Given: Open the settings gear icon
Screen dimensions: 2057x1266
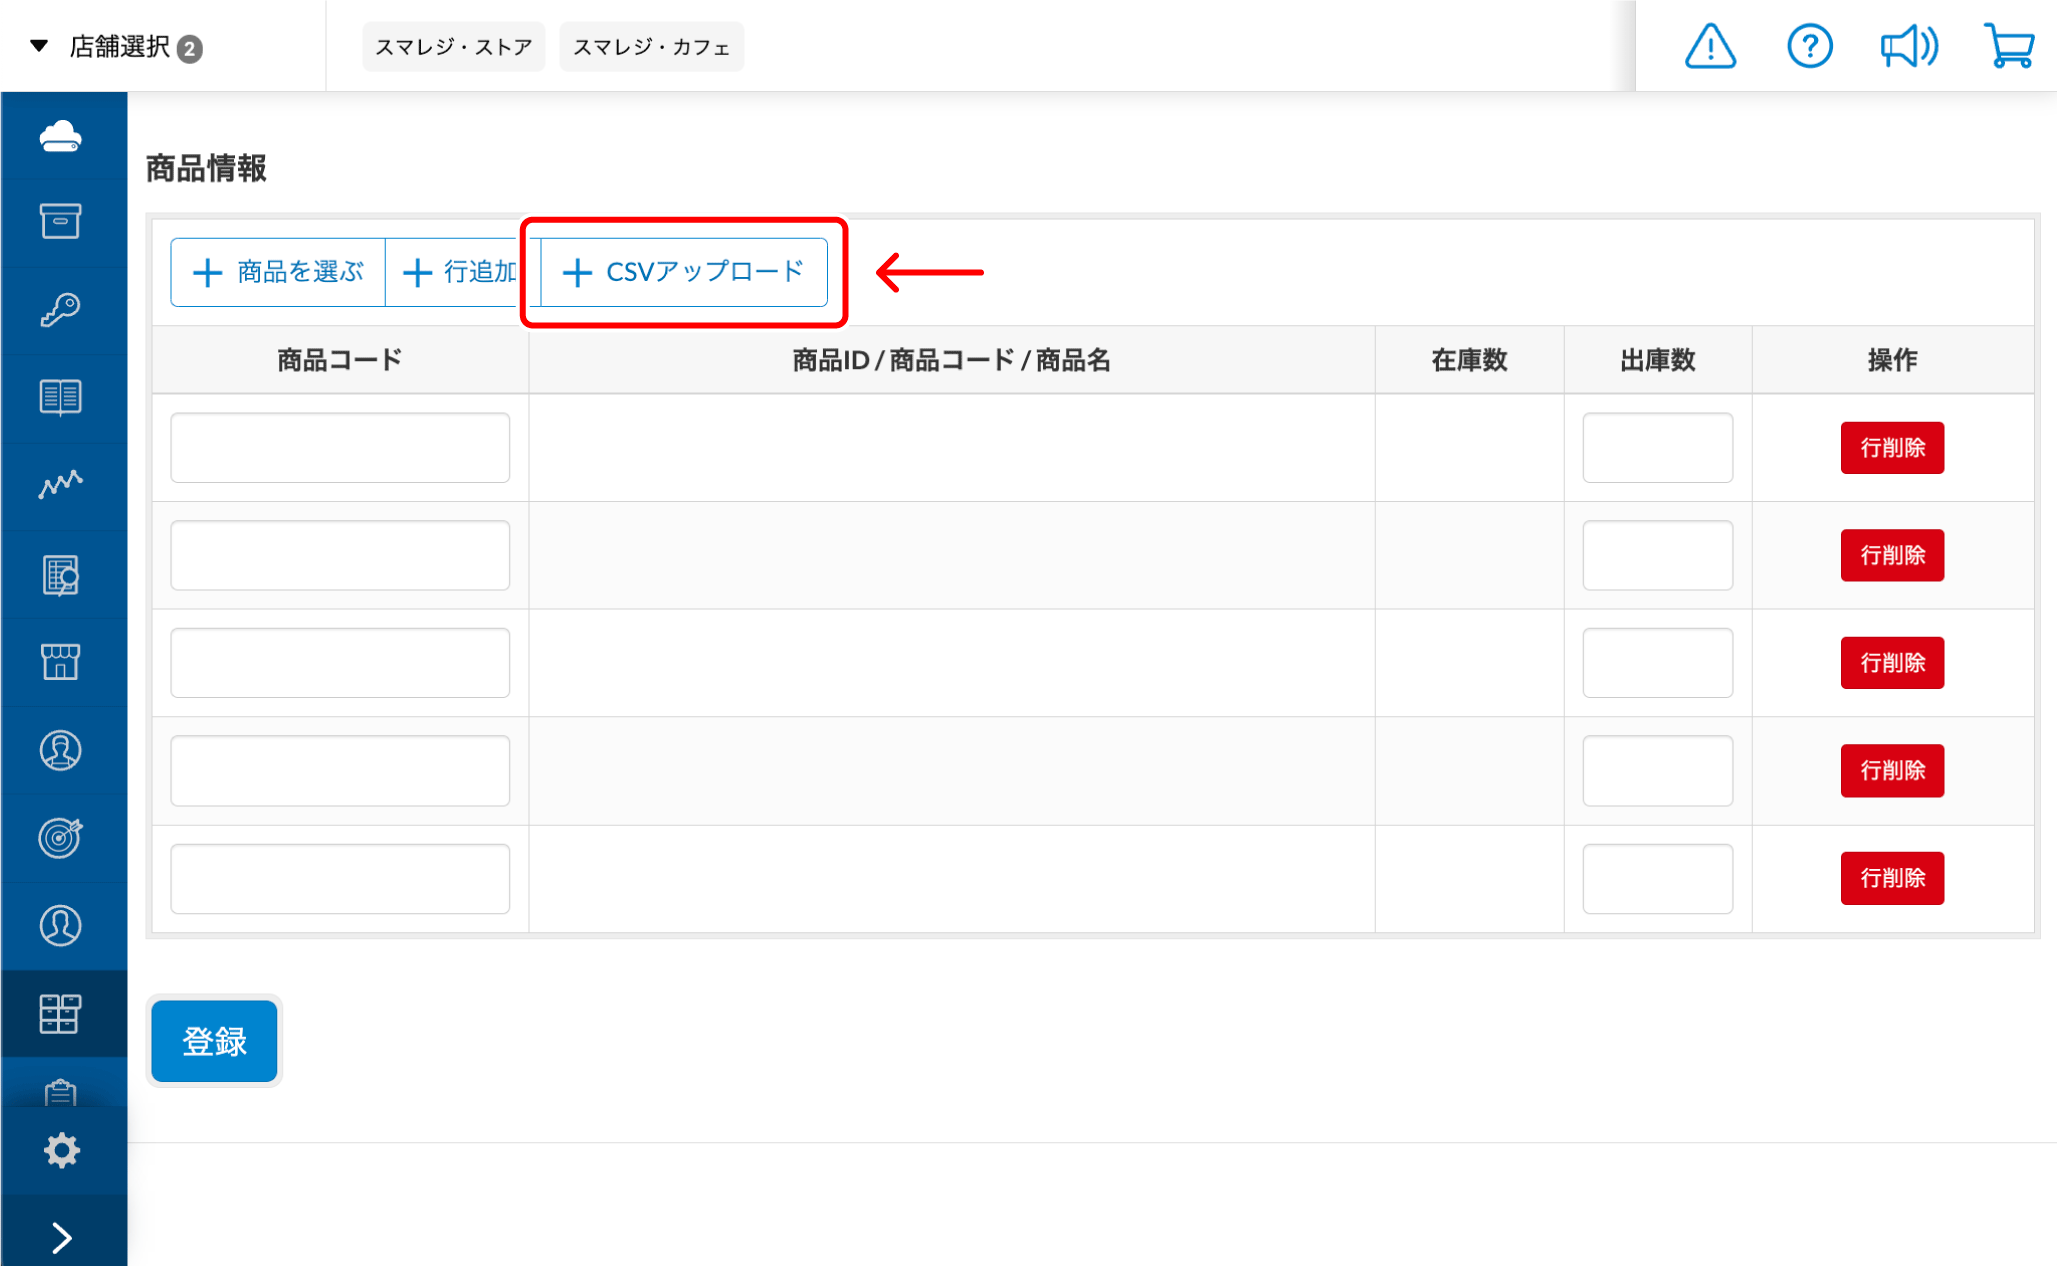Looking at the screenshot, I should pos(61,1150).
